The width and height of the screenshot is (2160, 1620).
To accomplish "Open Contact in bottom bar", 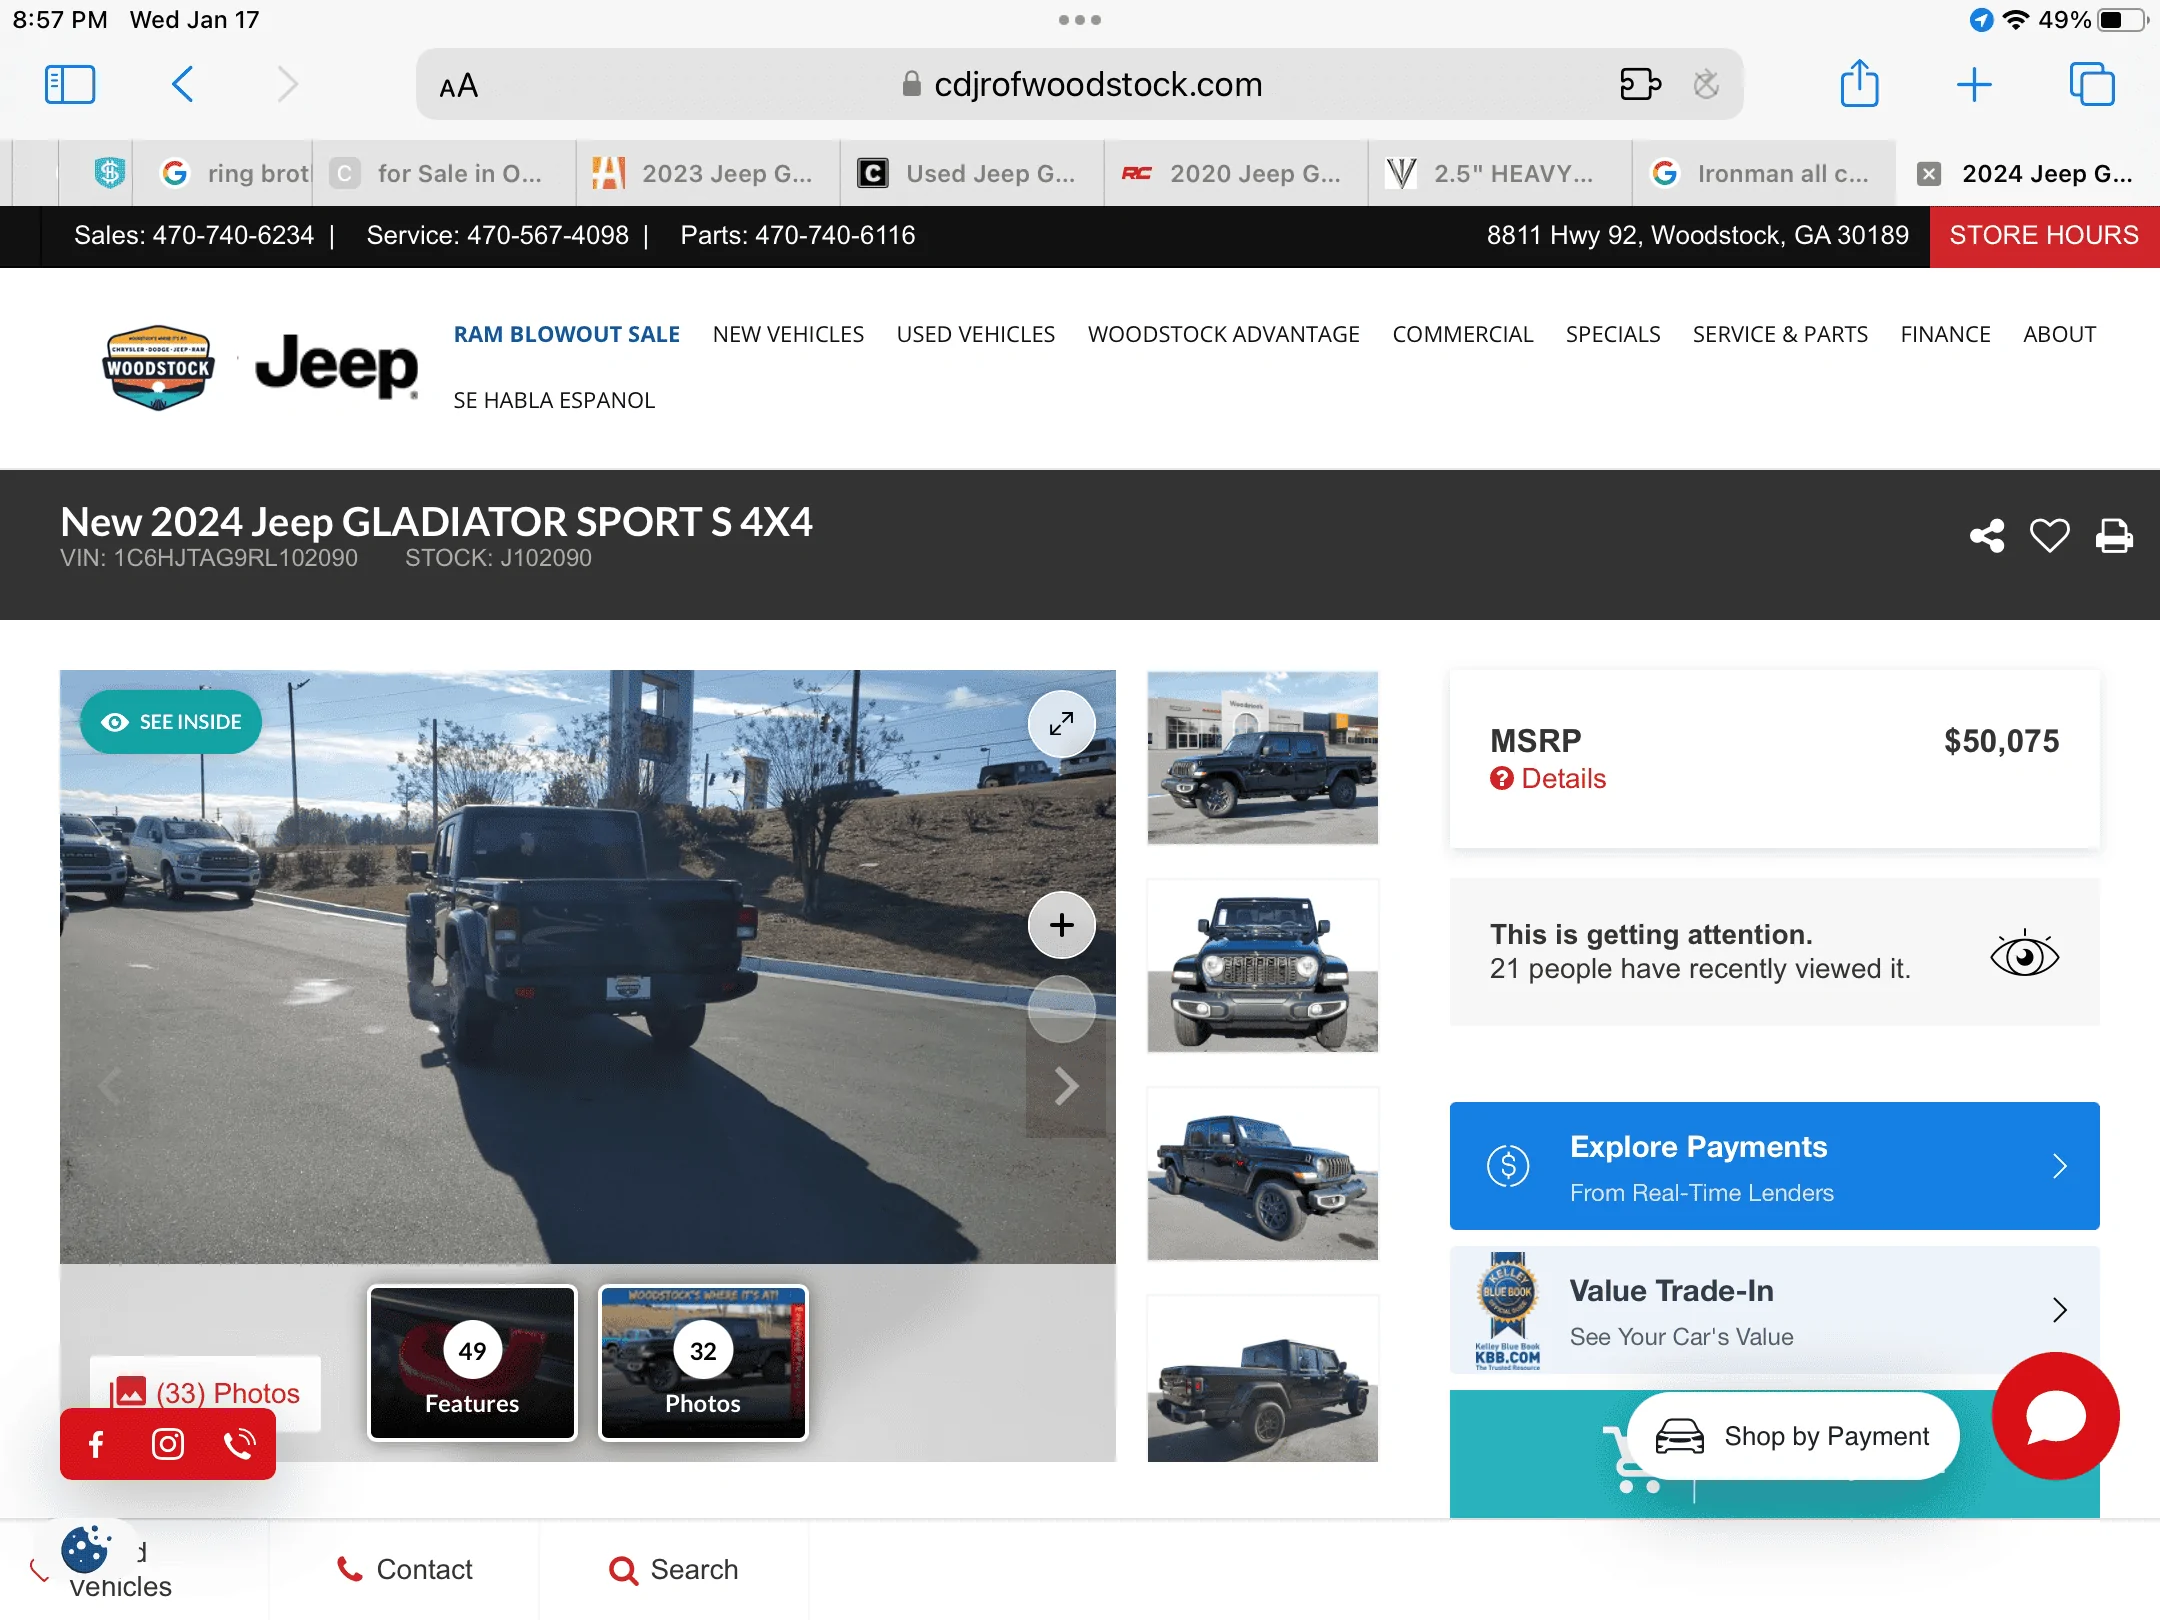I will coord(404,1570).
